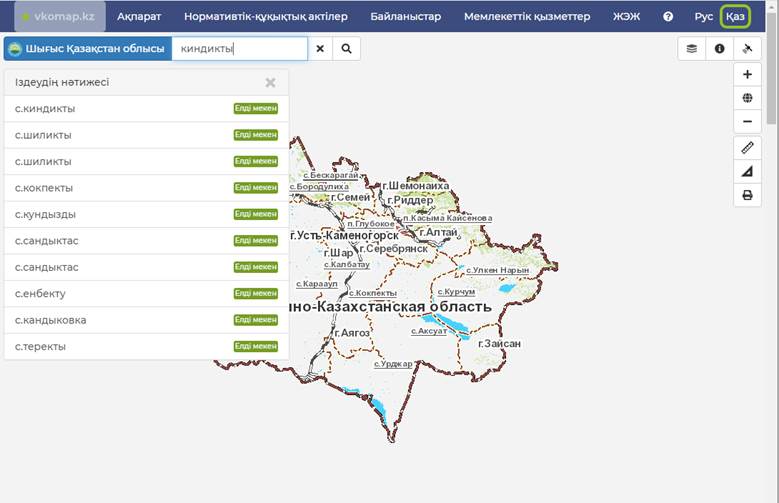Run search with the magnifier button
Viewport: 779px width, 503px height.
(x=347, y=48)
